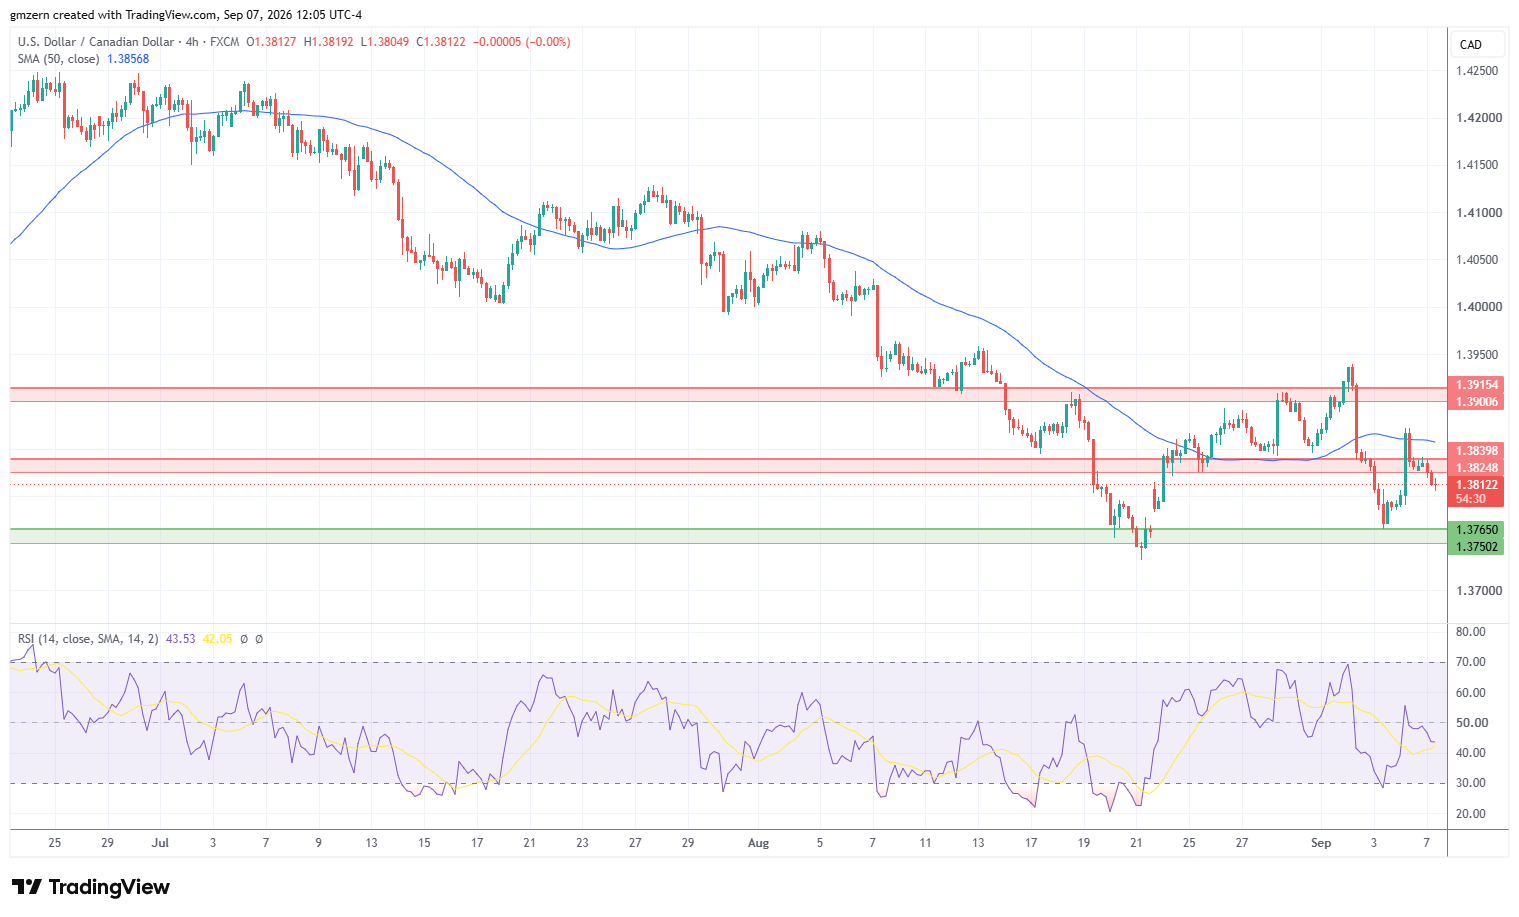
Task: Click the Aug label on the time axis
Action: 759,843
